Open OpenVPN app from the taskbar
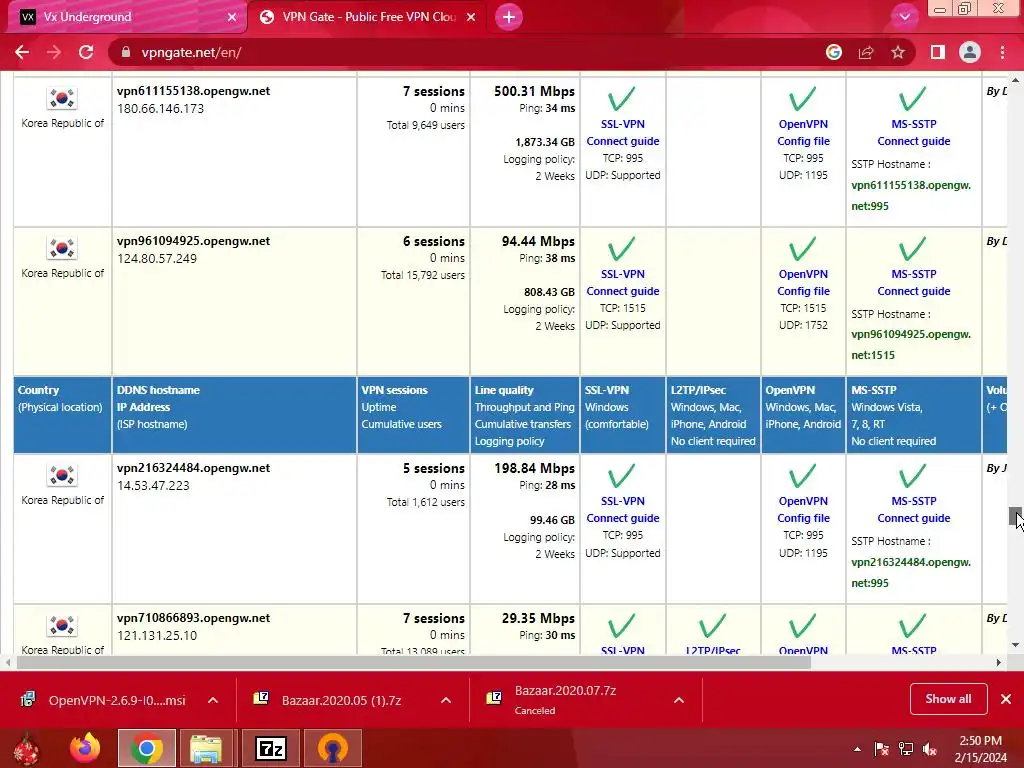Image resolution: width=1024 pixels, height=768 pixels. [333, 748]
